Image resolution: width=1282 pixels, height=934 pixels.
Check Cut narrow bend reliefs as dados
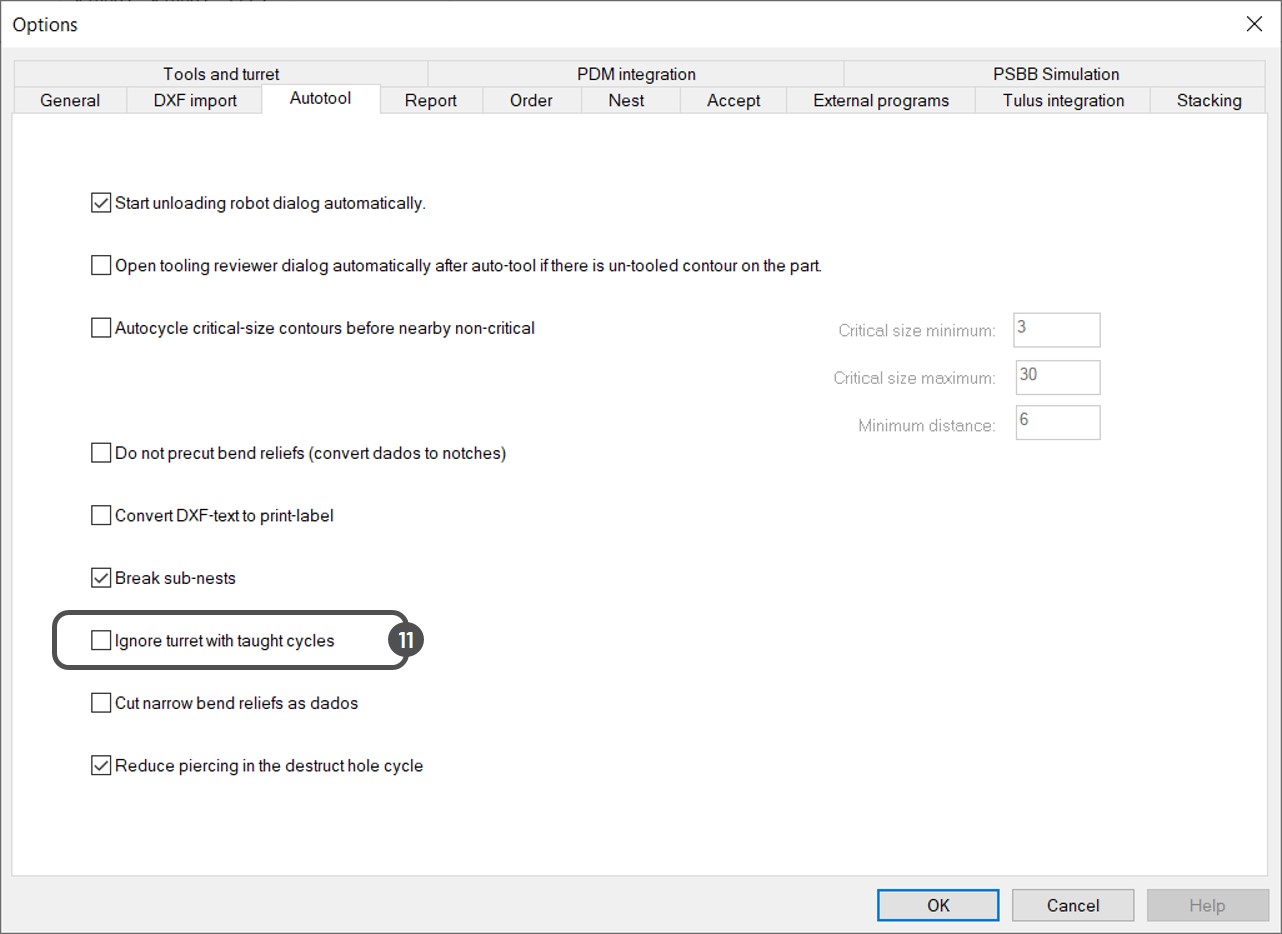pyautogui.click(x=101, y=703)
